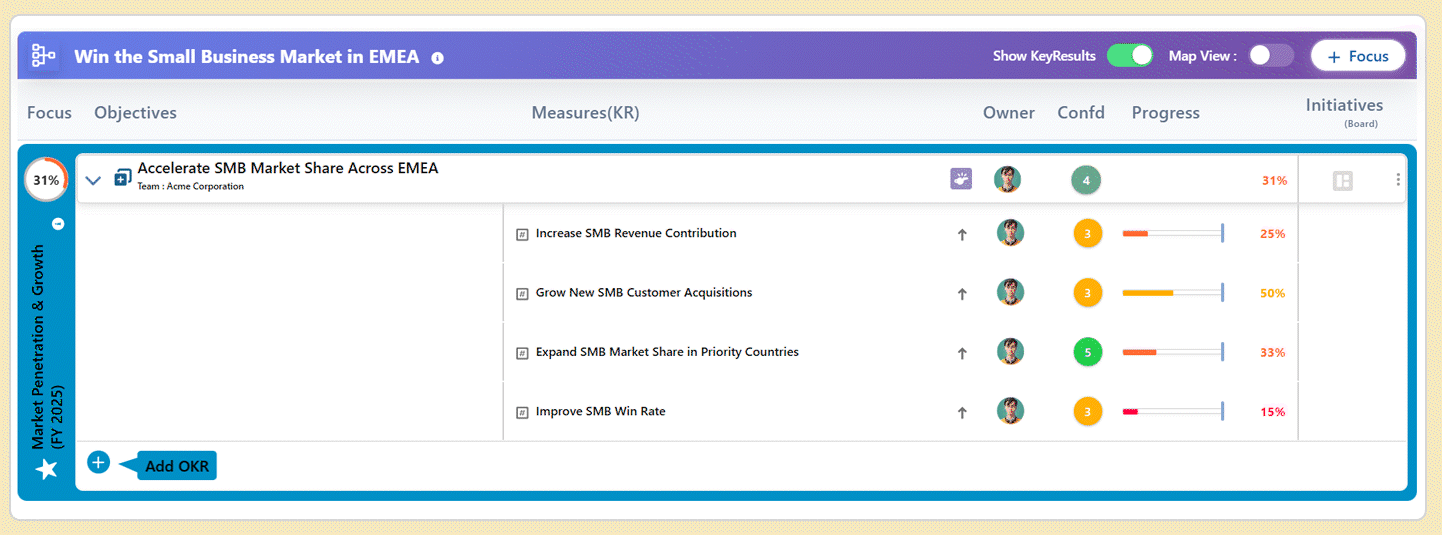Open three-dot menu for the objective row

click(1397, 180)
